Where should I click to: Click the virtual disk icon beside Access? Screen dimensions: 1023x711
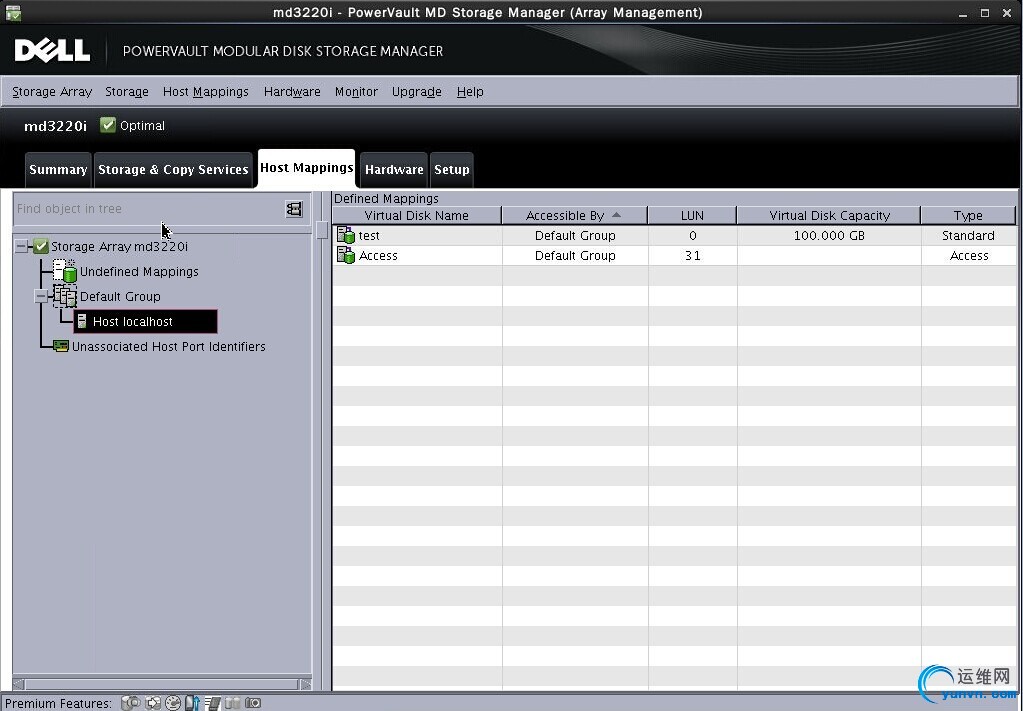pyautogui.click(x=345, y=255)
